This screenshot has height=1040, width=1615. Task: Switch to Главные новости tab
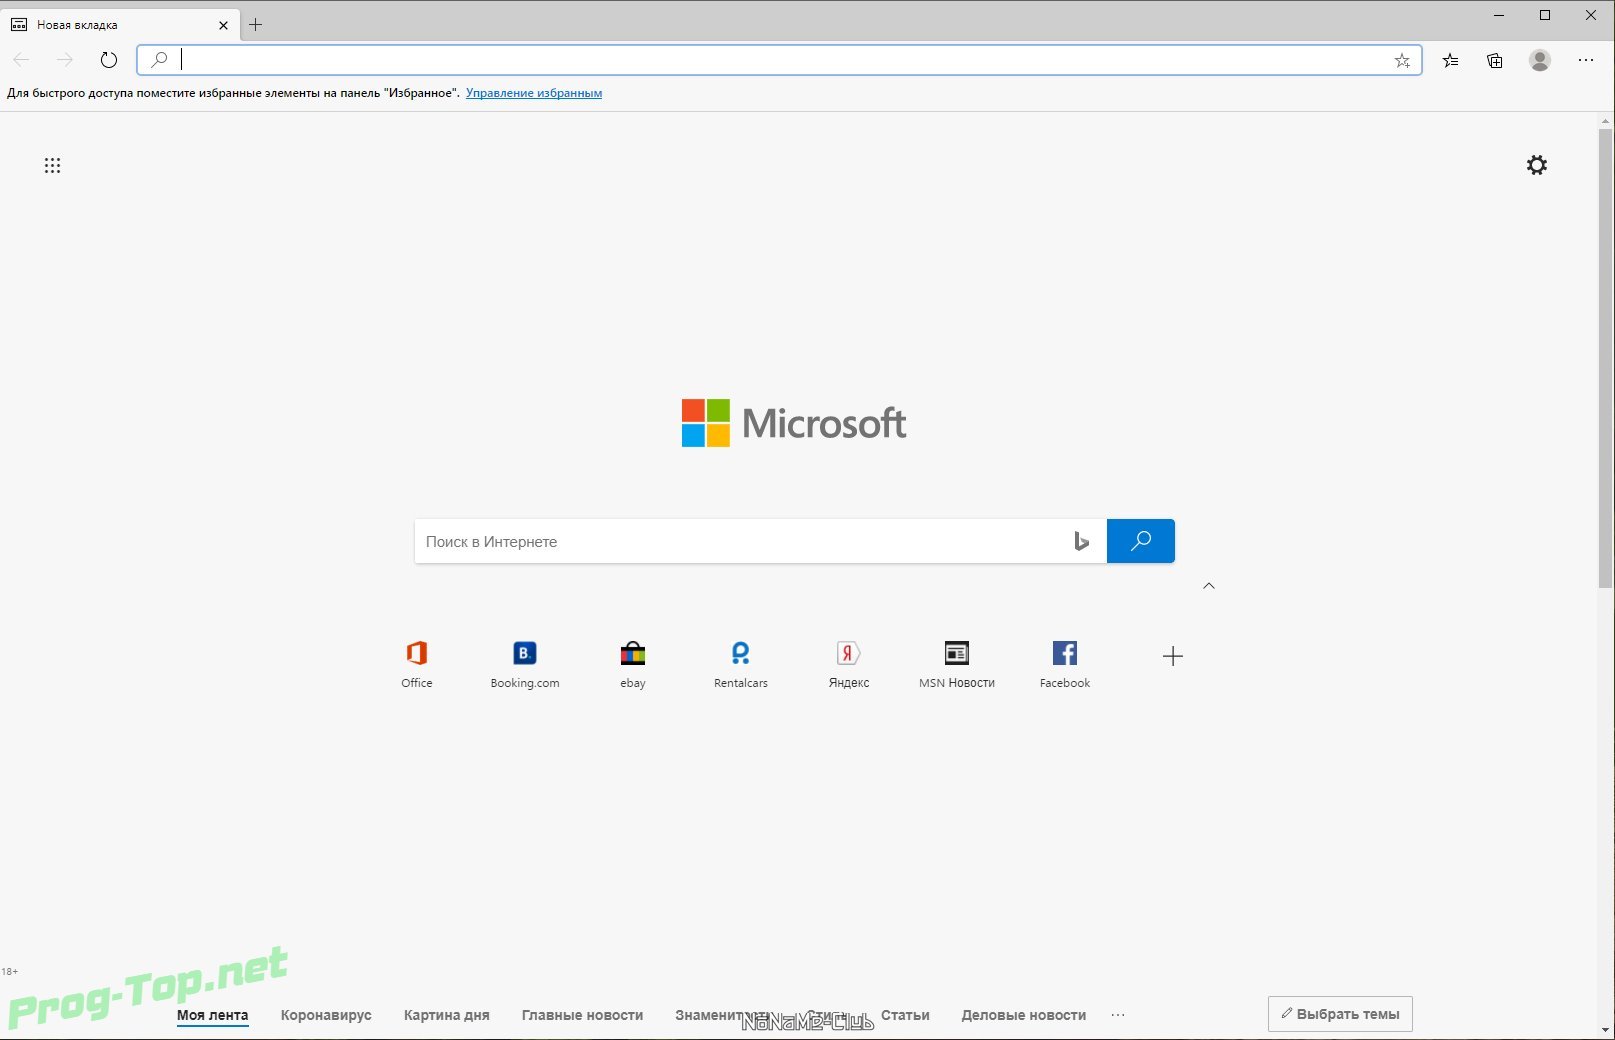pos(583,1015)
